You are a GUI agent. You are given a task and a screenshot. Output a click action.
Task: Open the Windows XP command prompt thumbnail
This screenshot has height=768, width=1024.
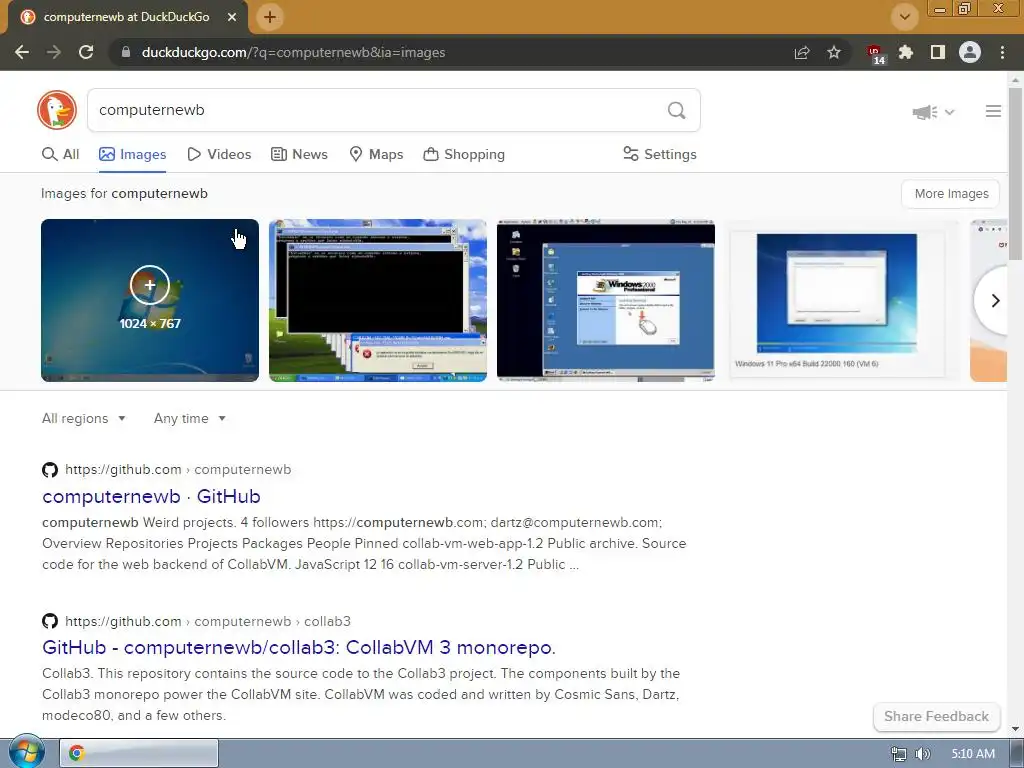(x=377, y=300)
